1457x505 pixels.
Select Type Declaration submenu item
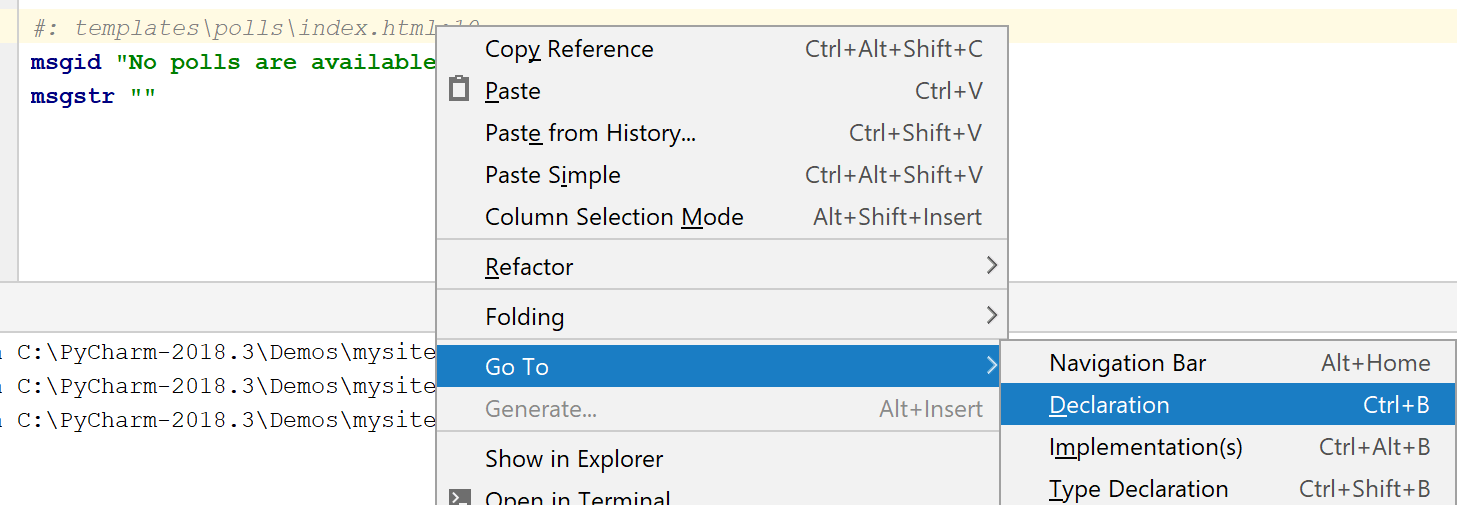pos(1138,489)
